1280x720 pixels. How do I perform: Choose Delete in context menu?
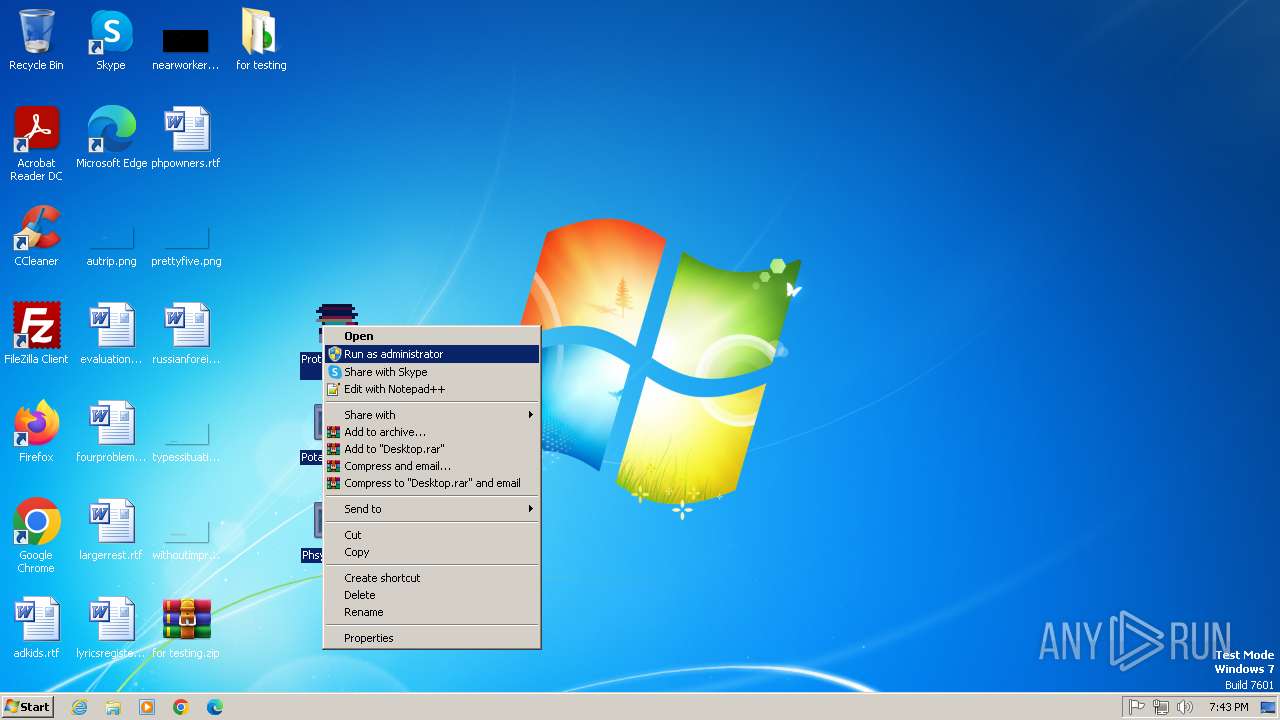click(x=432, y=595)
